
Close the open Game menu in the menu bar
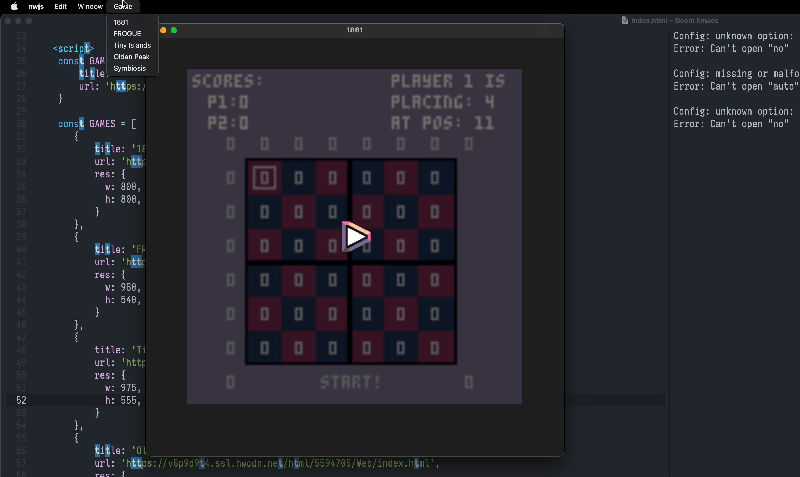coord(123,7)
